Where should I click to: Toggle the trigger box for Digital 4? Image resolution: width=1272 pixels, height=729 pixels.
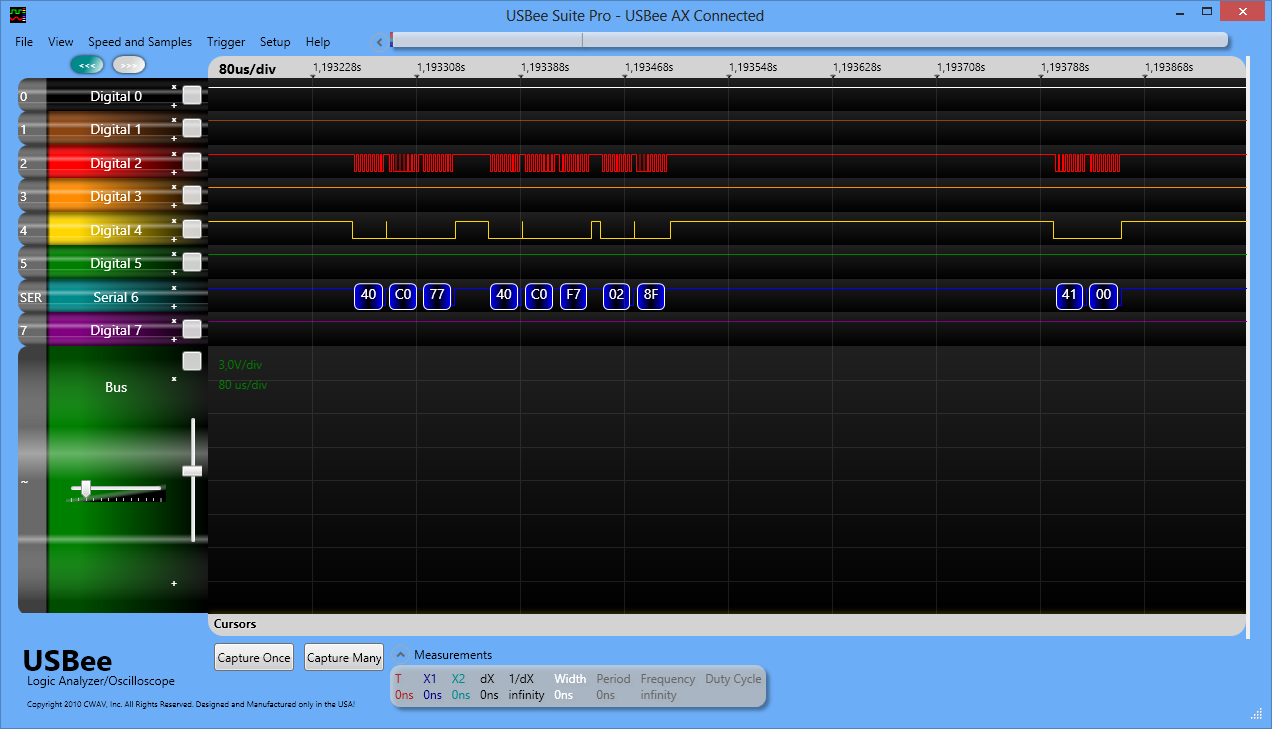(x=192, y=229)
